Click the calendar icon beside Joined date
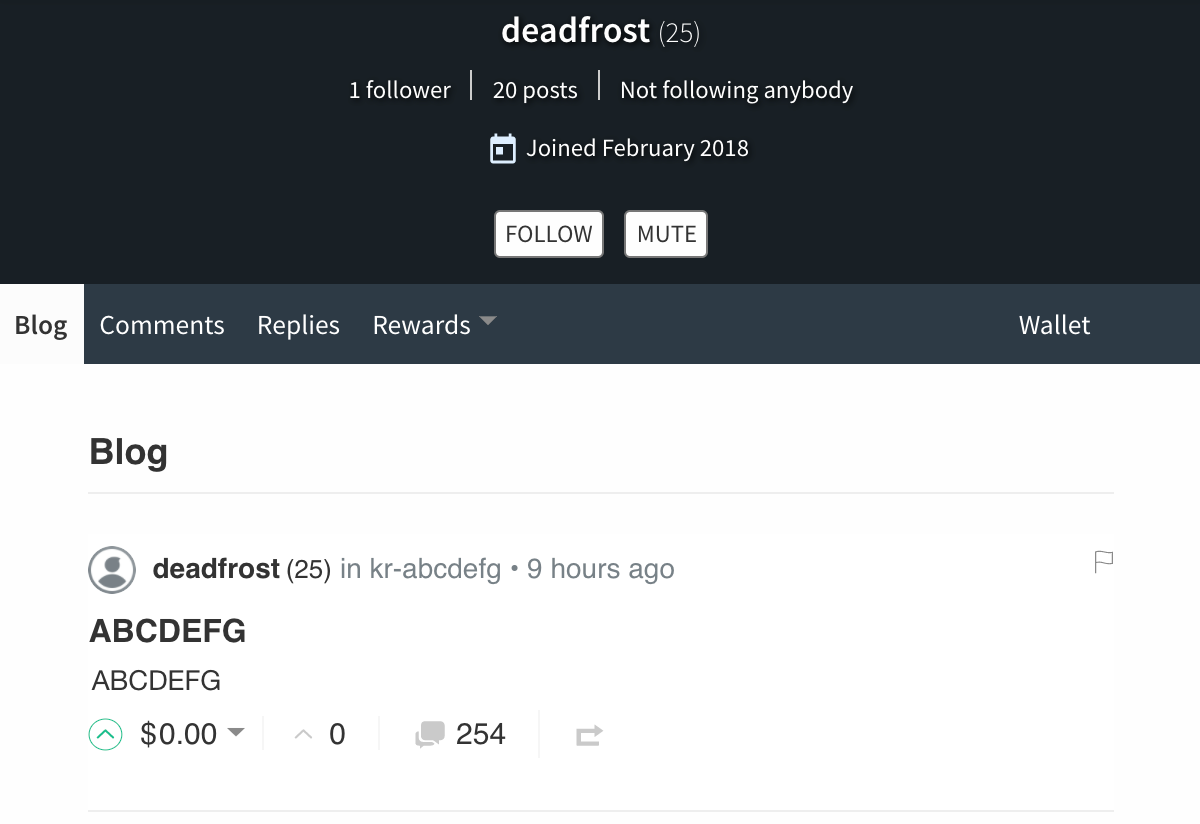Viewport: 1200px width, 824px height. point(502,149)
